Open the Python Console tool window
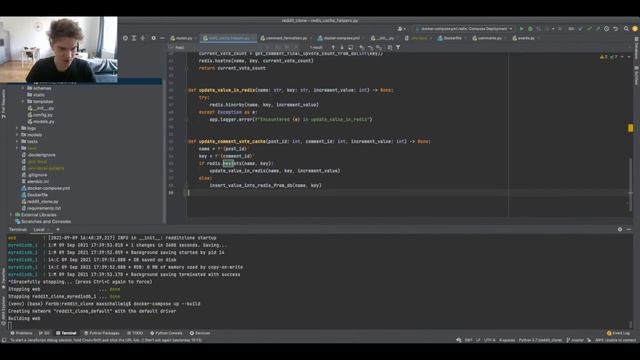This screenshot has height=360, width=640. [166, 333]
